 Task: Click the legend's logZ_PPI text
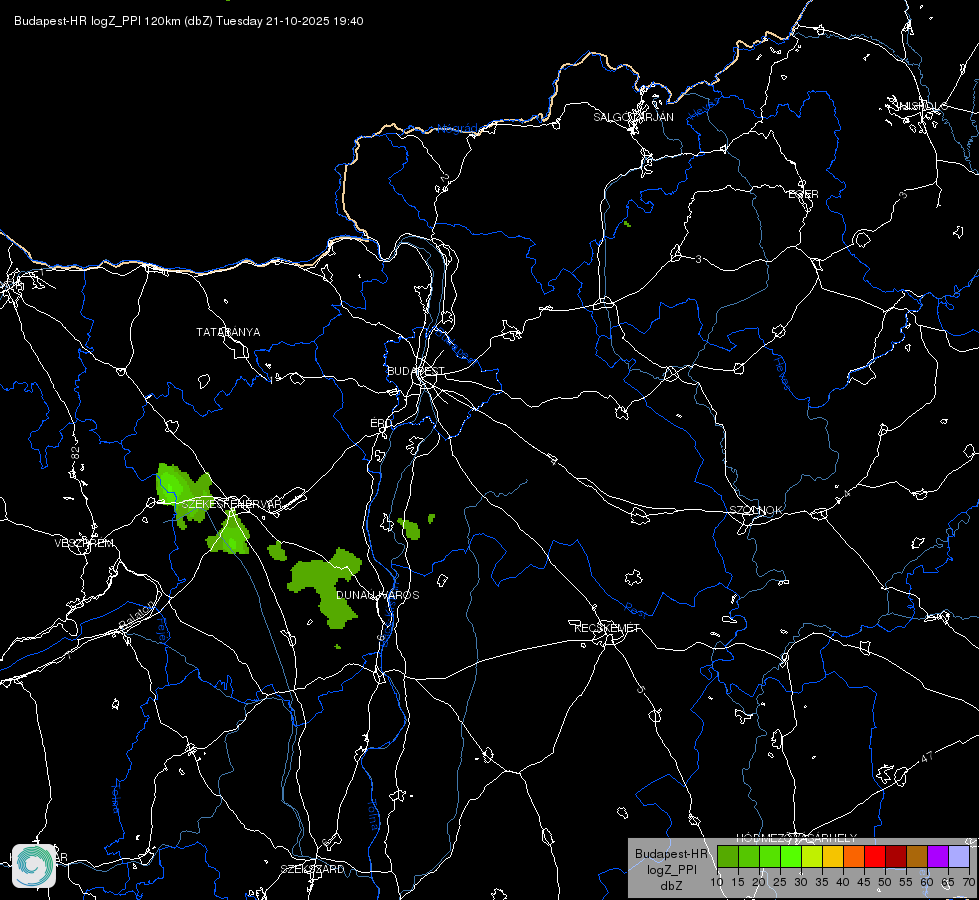pyautogui.click(x=672, y=869)
